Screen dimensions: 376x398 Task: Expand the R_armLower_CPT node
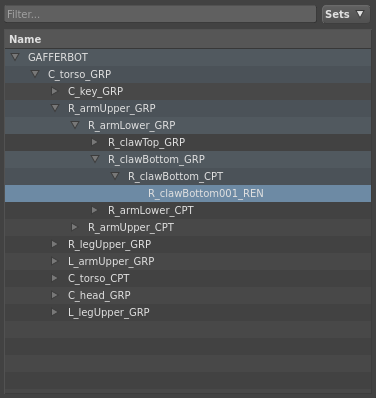[x=95, y=210]
